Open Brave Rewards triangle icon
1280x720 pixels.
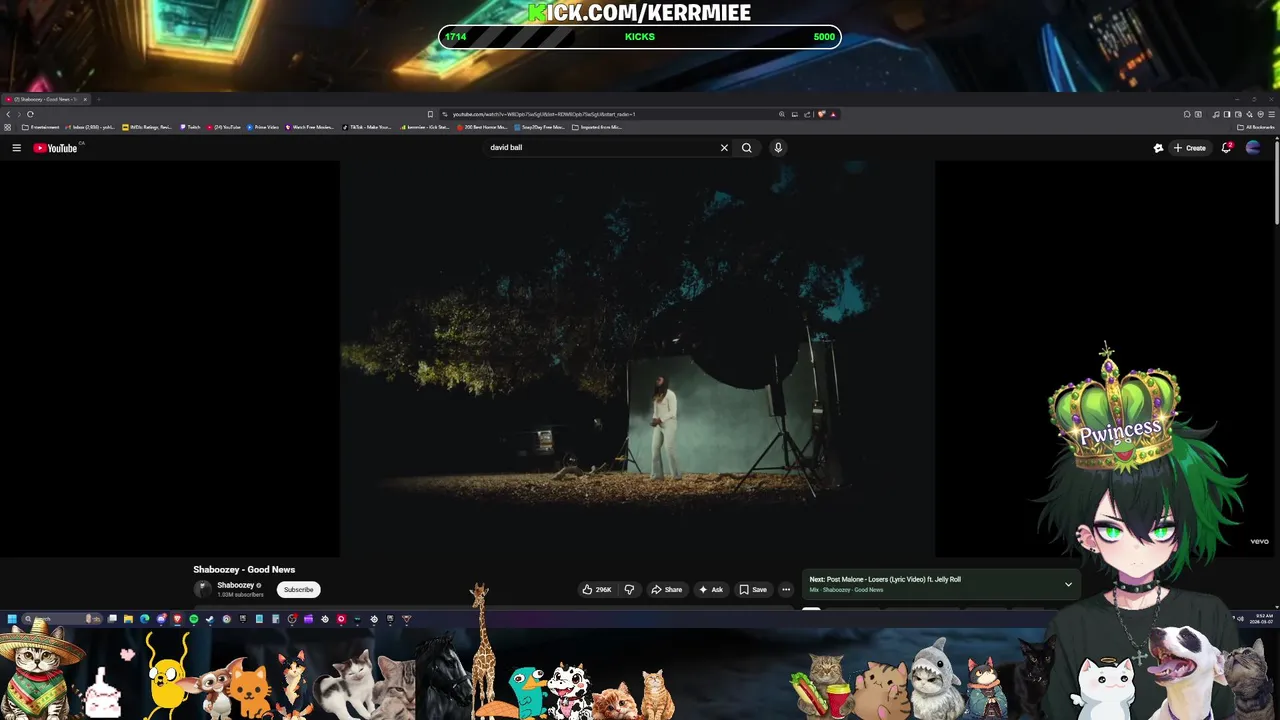(833, 114)
